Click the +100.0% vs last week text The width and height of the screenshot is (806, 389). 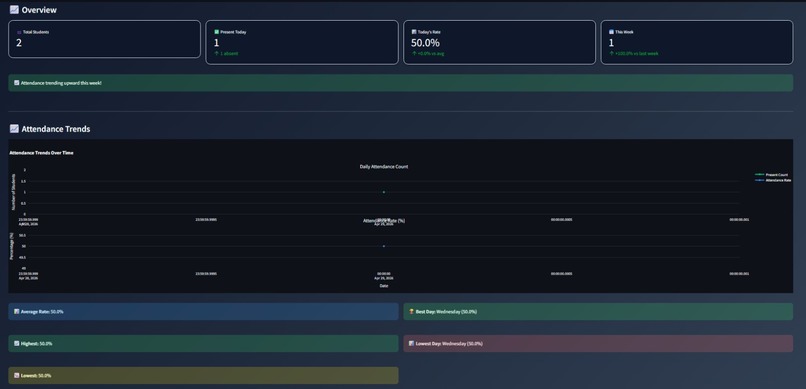636,53
